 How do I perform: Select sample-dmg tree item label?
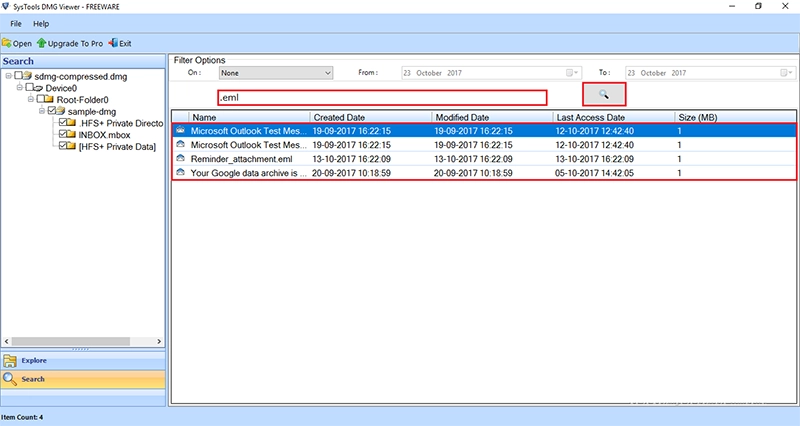(92, 111)
